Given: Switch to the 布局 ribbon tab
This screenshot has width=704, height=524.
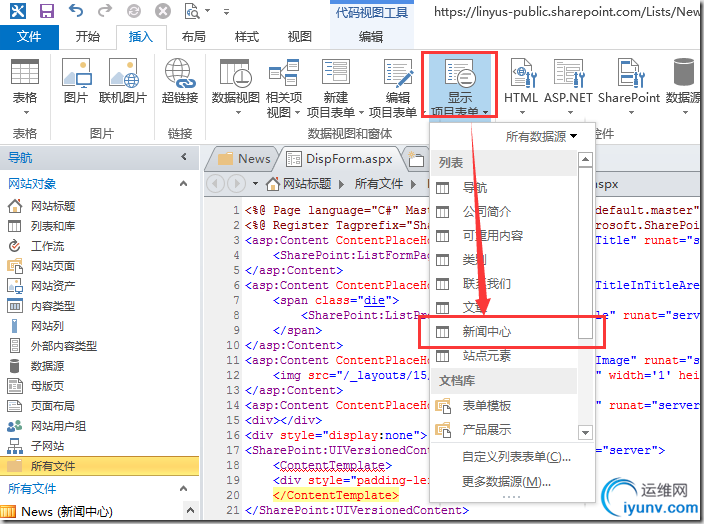Looking at the screenshot, I should pyautogui.click(x=194, y=36).
